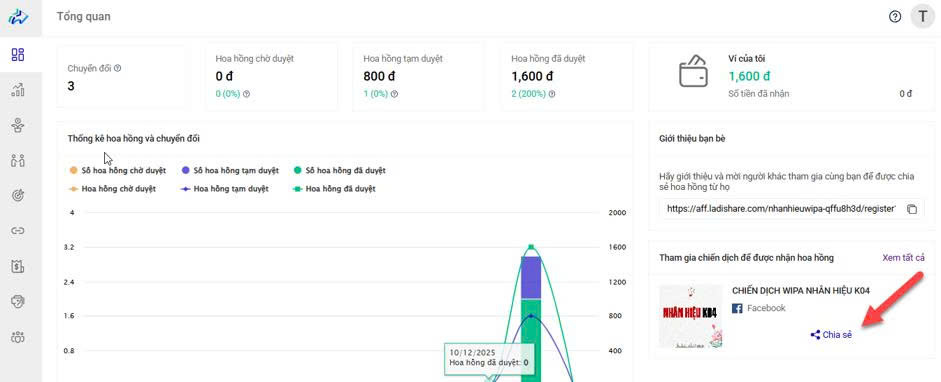Open the group community icon in sidebar
This screenshot has width=941, height=382.
pos(18,337)
